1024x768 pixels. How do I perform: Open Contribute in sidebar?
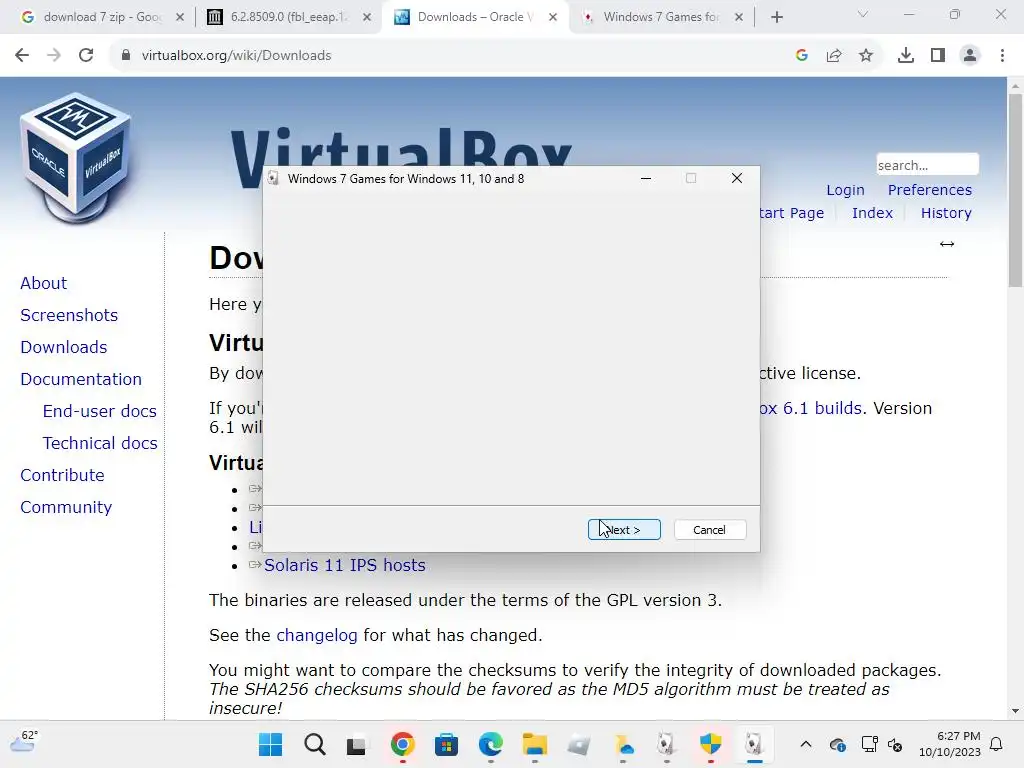tap(62, 475)
